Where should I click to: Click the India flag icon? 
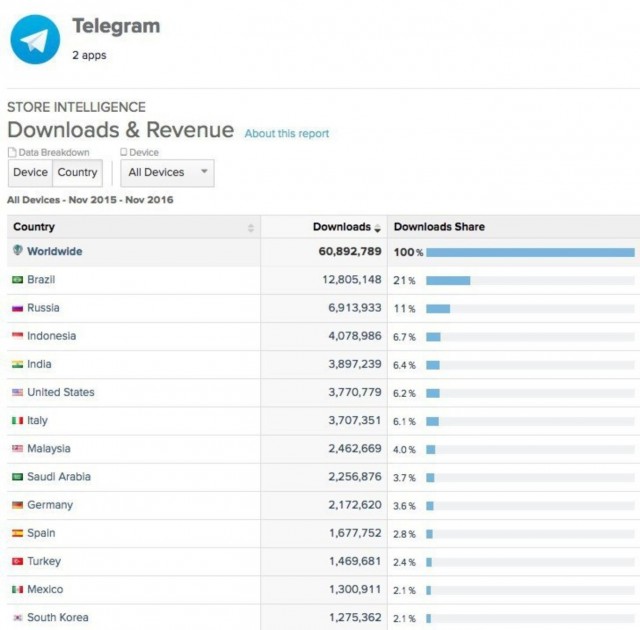click(x=18, y=364)
